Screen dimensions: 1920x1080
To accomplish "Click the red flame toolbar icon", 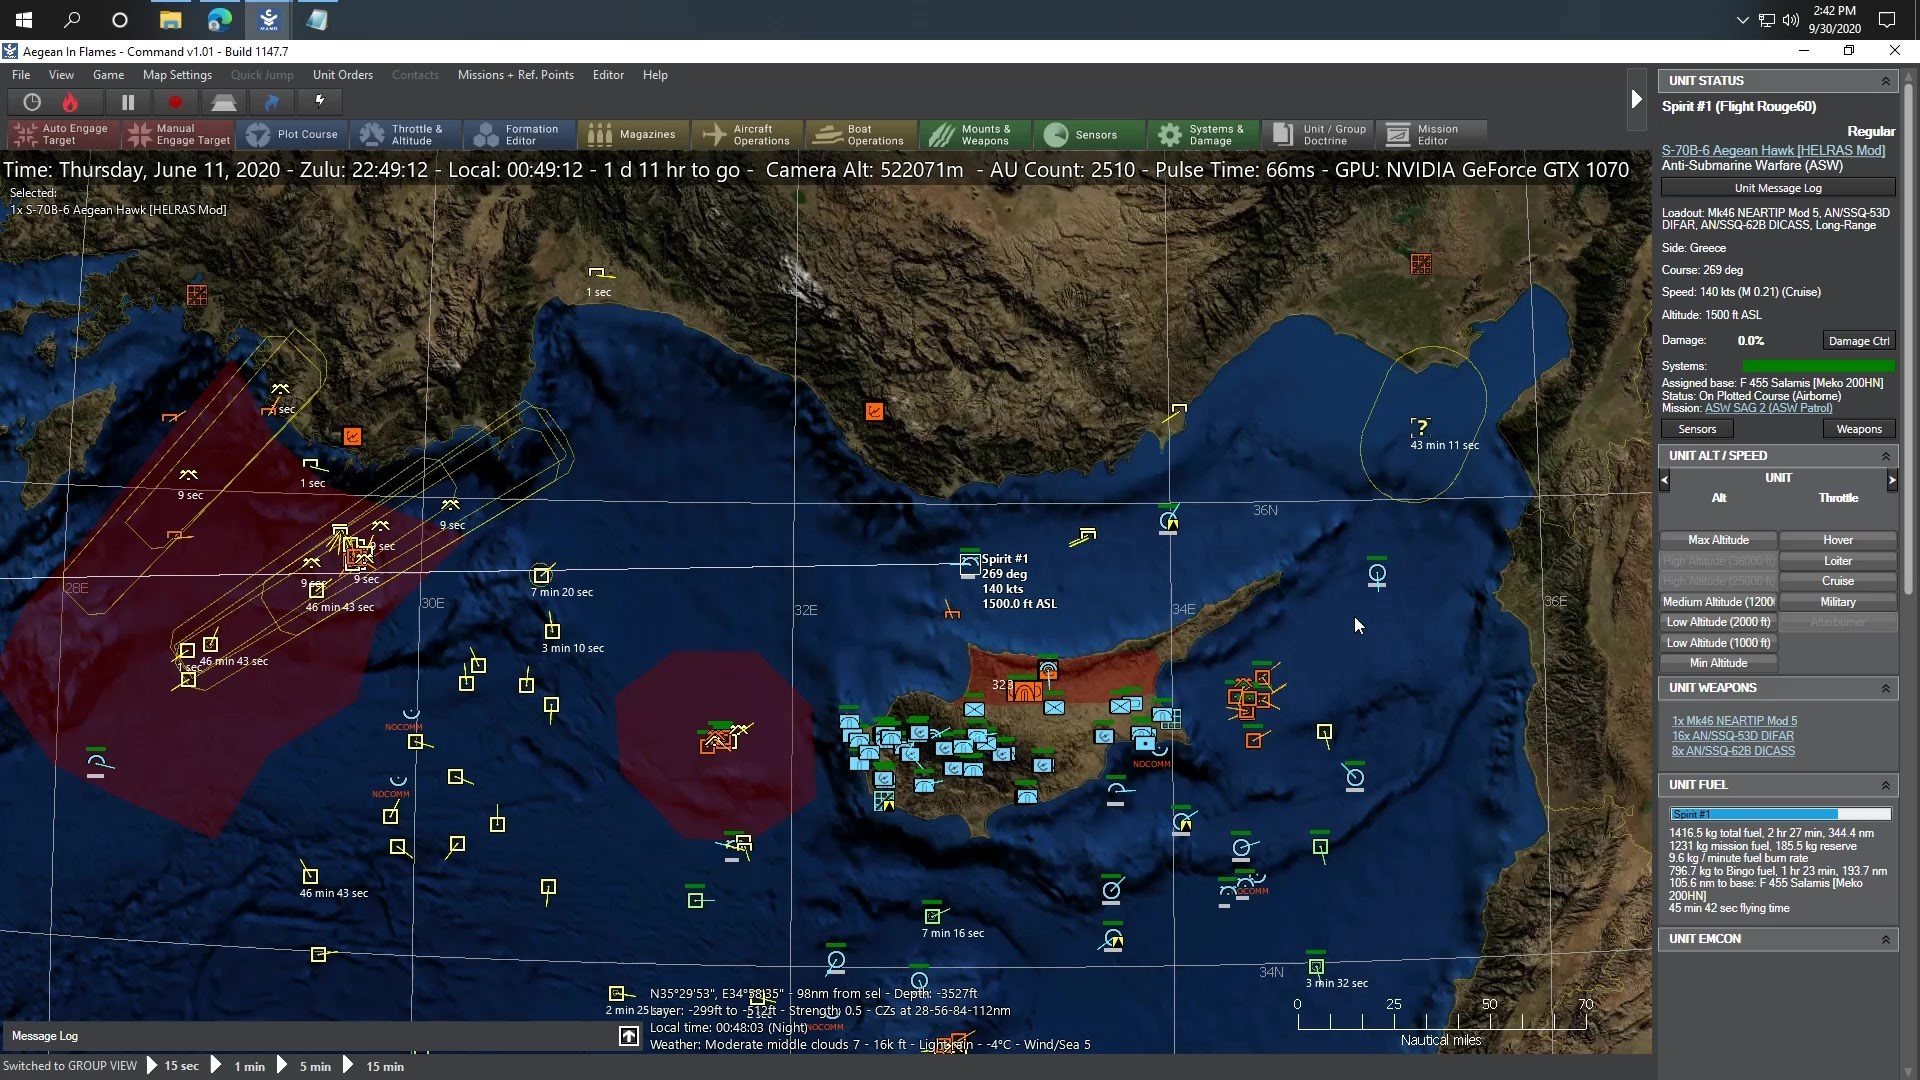I will tap(70, 102).
